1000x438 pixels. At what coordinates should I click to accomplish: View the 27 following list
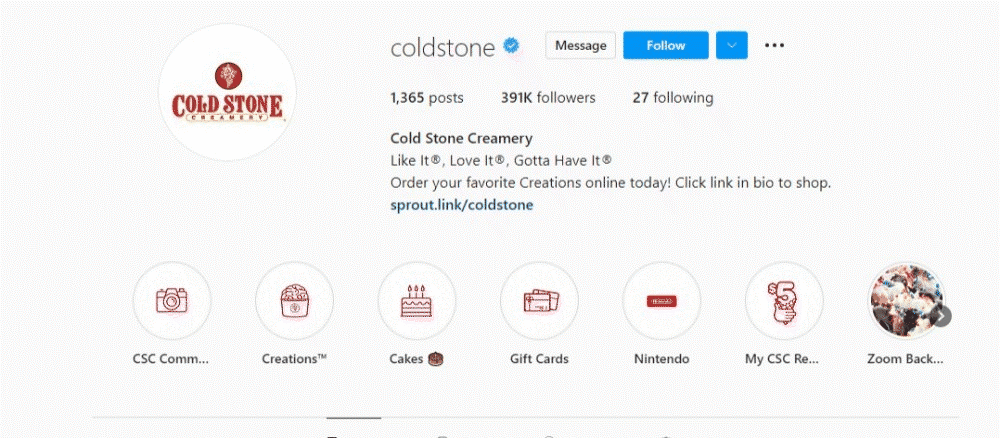point(673,98)
